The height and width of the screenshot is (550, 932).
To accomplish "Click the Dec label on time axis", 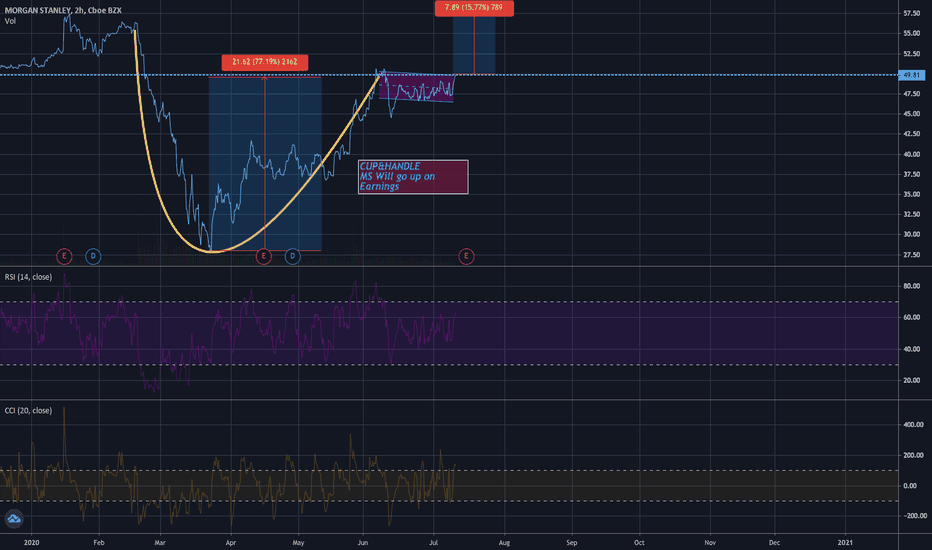I will pos(774,542).
